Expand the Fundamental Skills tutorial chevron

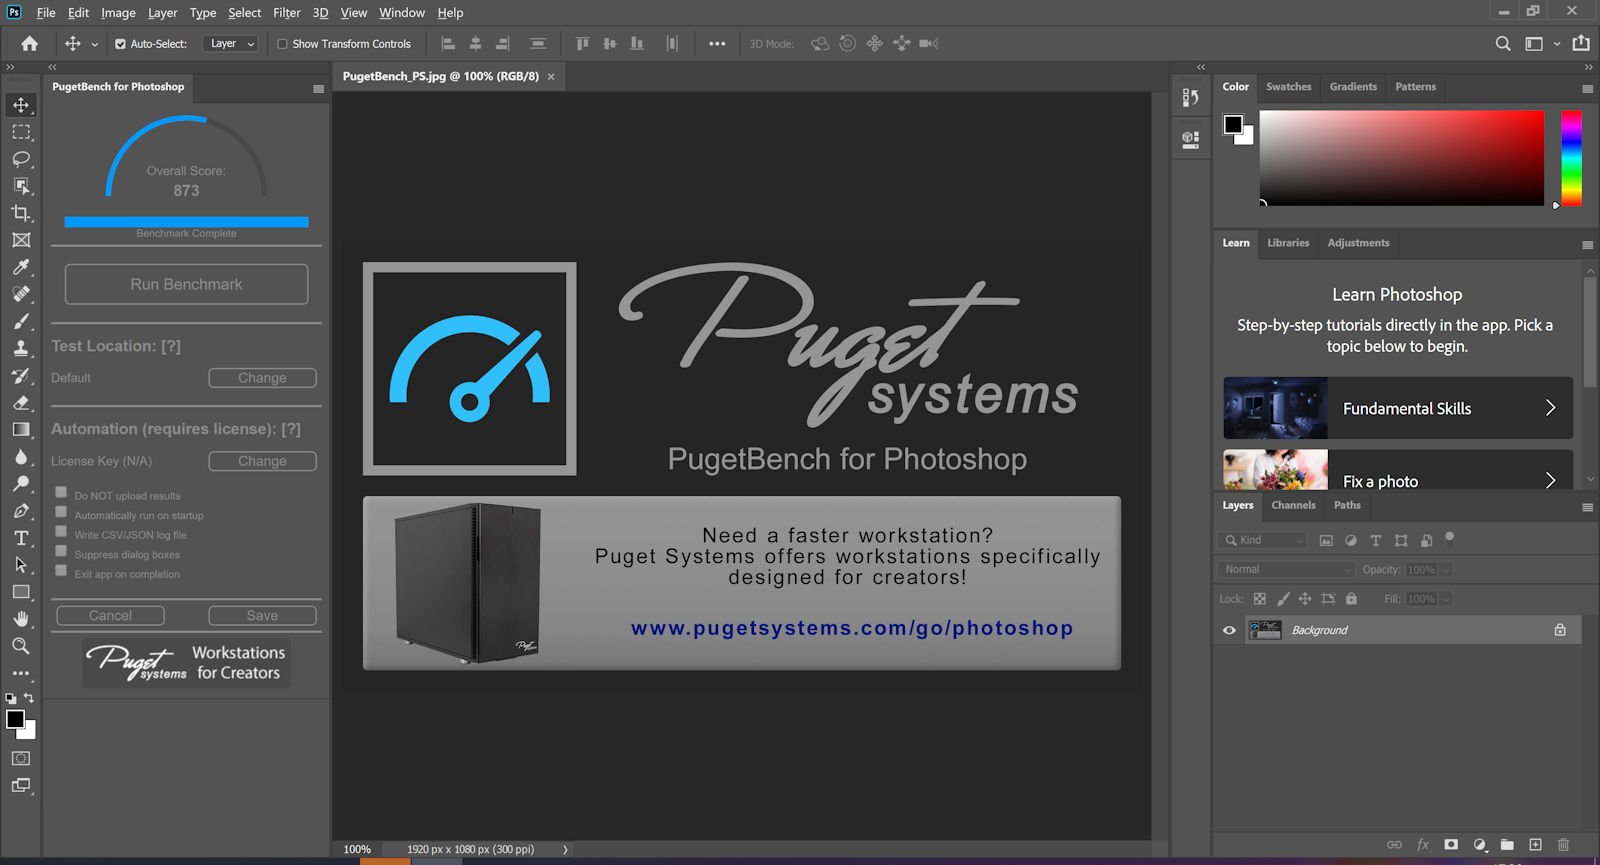click(1550, 408)
